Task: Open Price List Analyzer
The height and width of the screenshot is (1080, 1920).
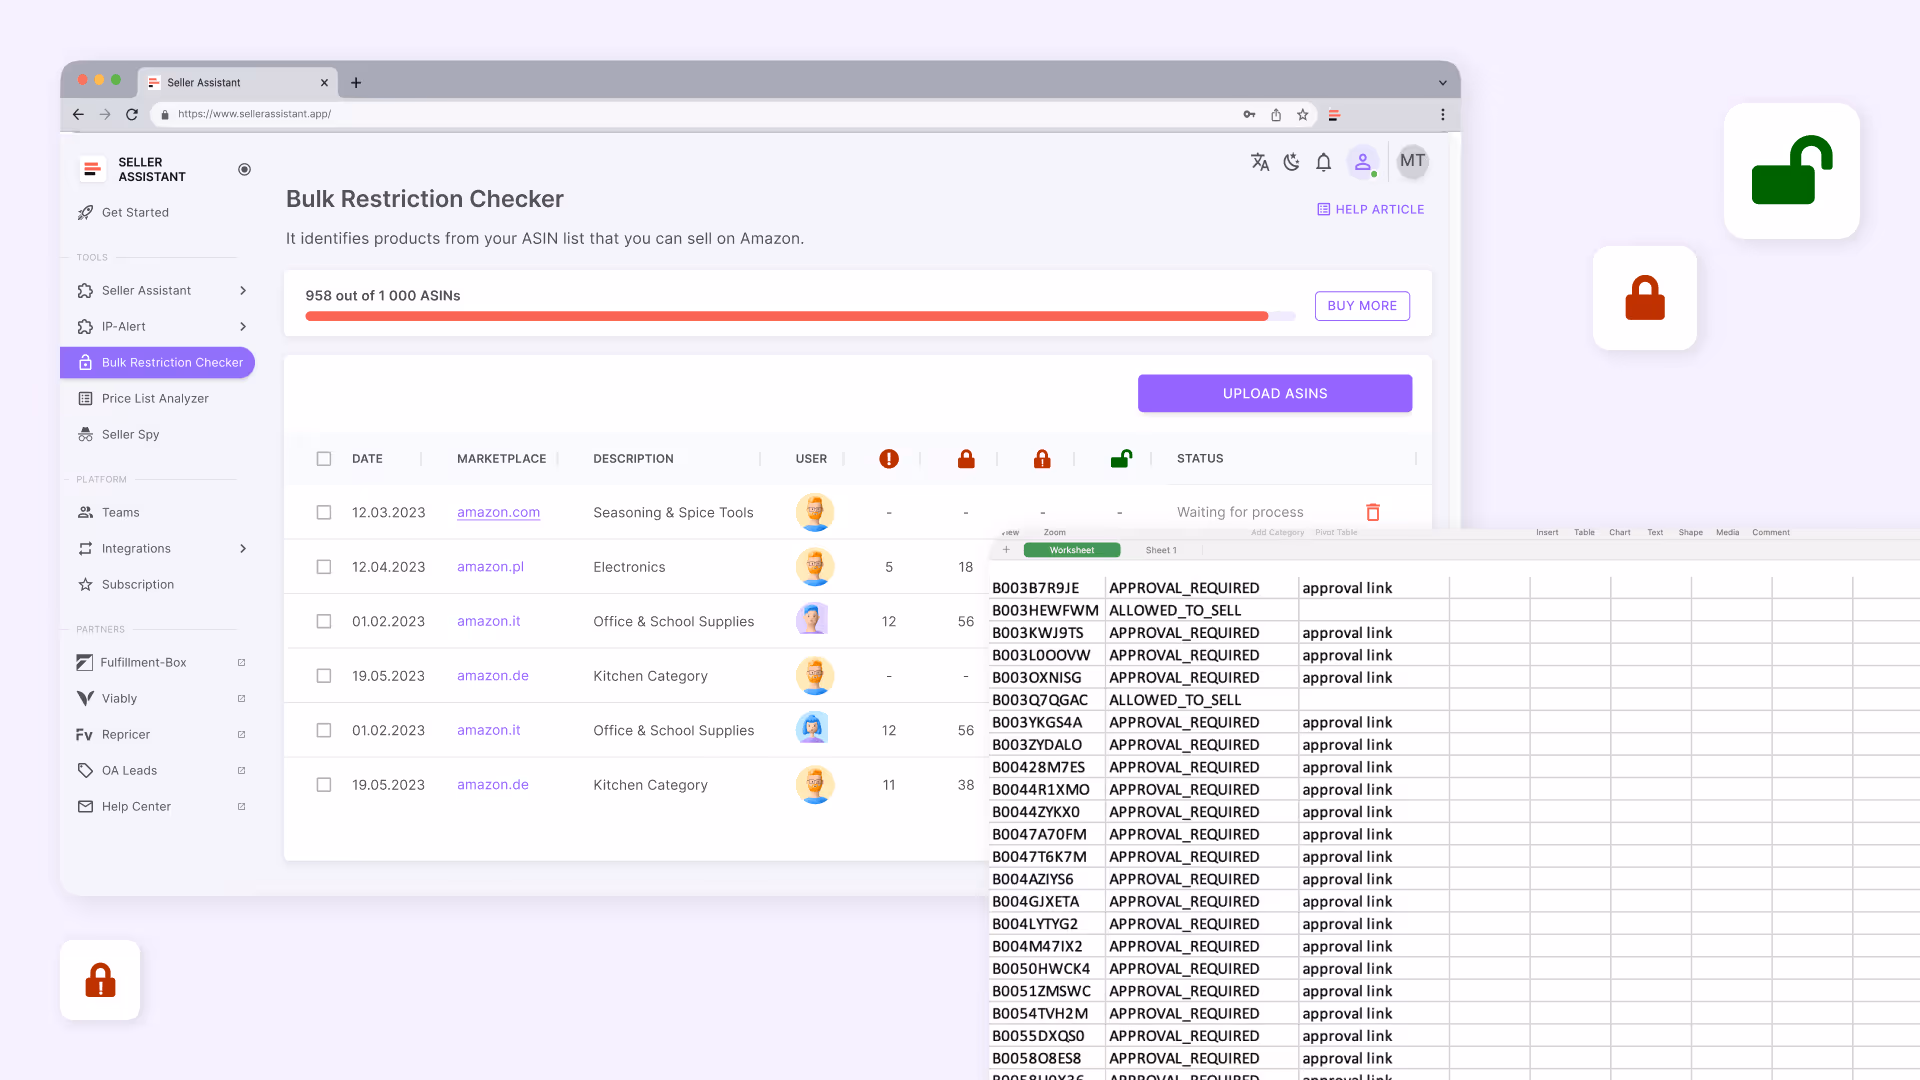Action: pos(155,398)
